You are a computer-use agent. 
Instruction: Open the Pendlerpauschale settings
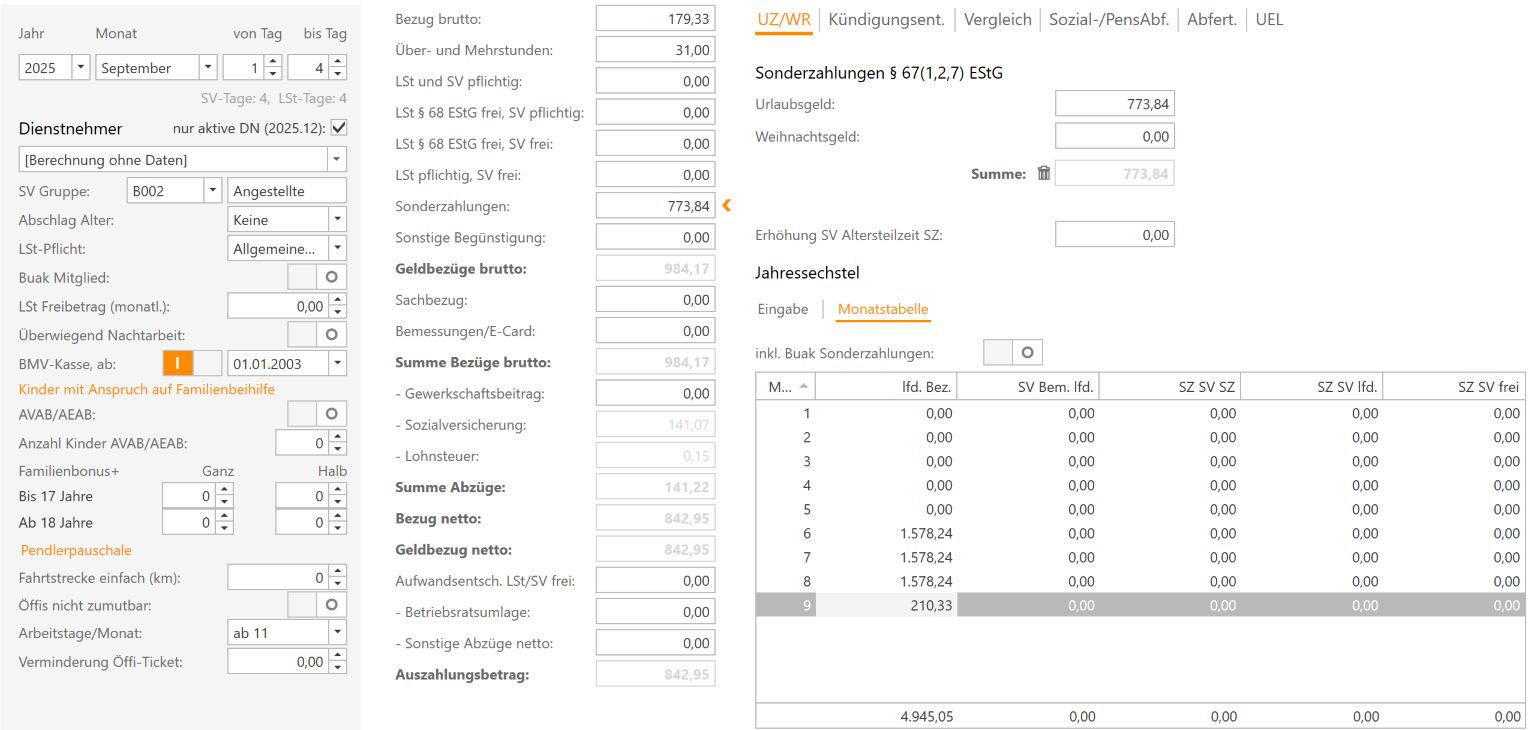(75, 549)
